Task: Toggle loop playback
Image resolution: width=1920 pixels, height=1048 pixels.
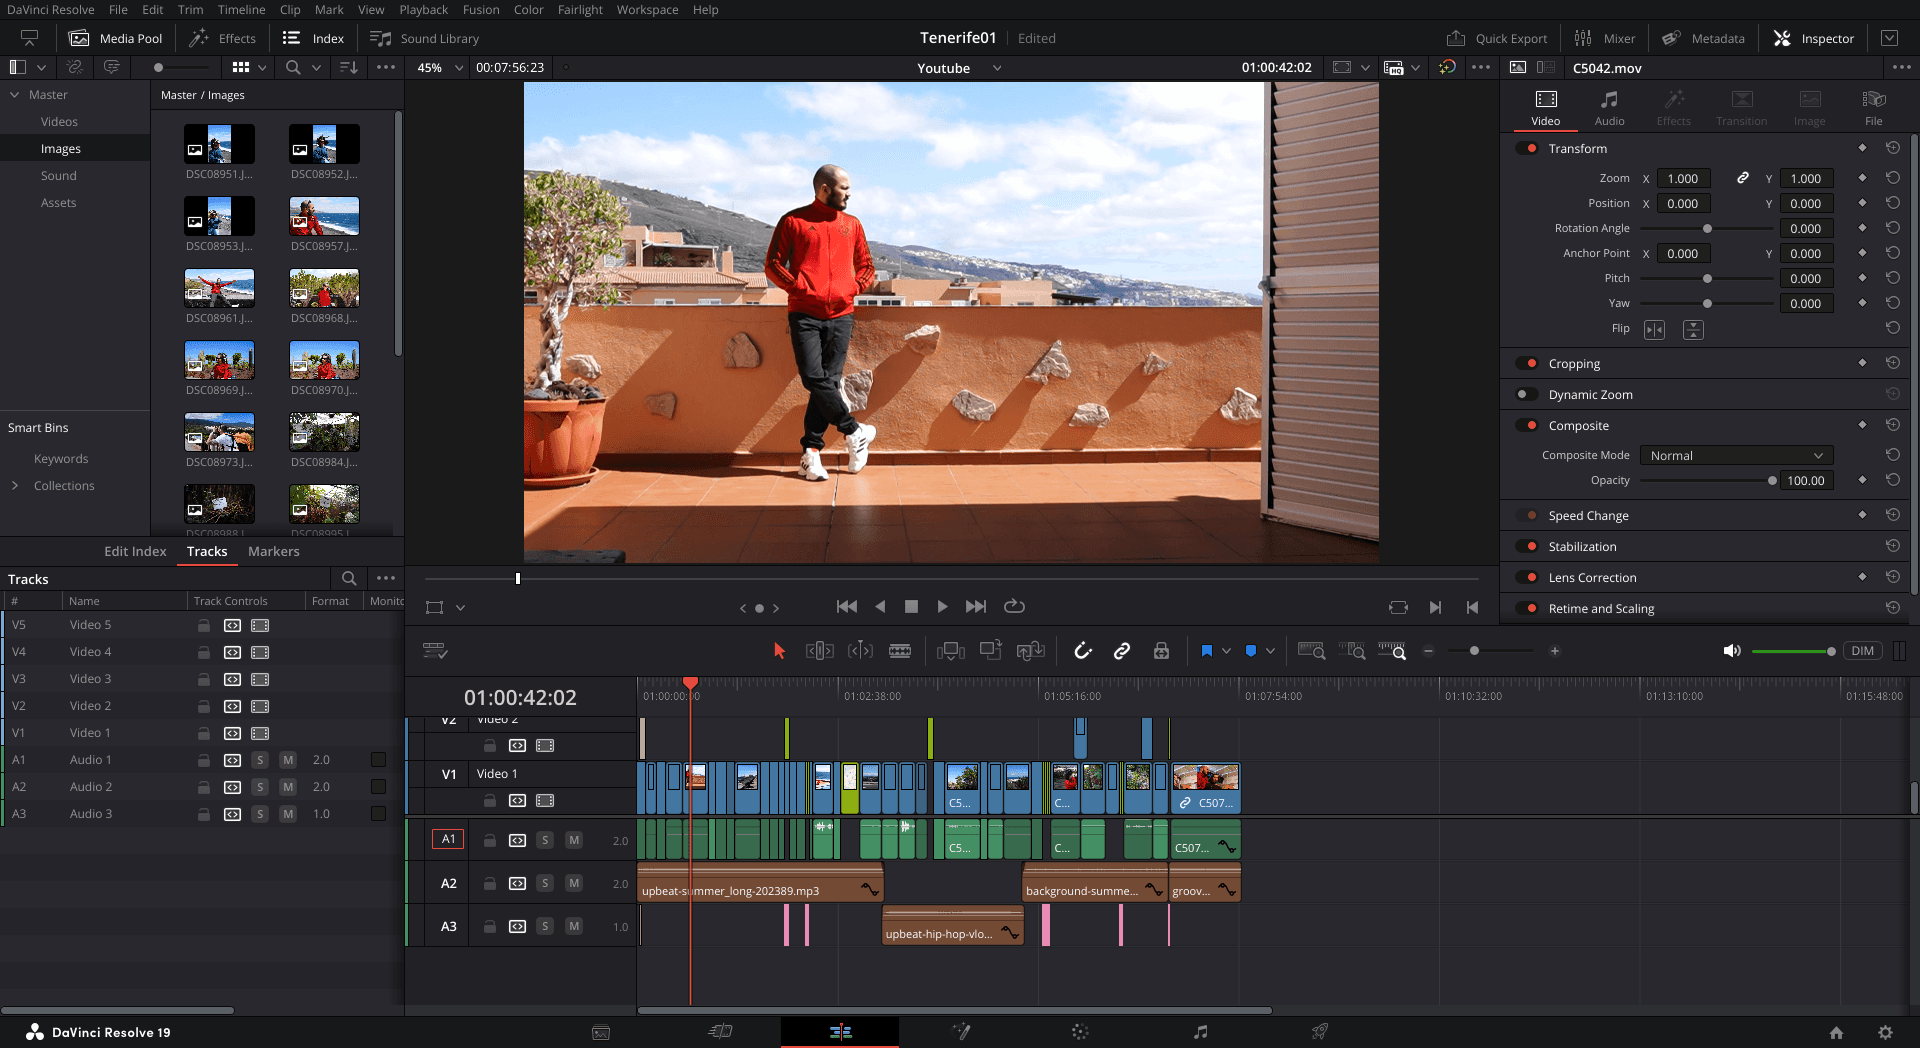Action: click(x=1014, y=607)
